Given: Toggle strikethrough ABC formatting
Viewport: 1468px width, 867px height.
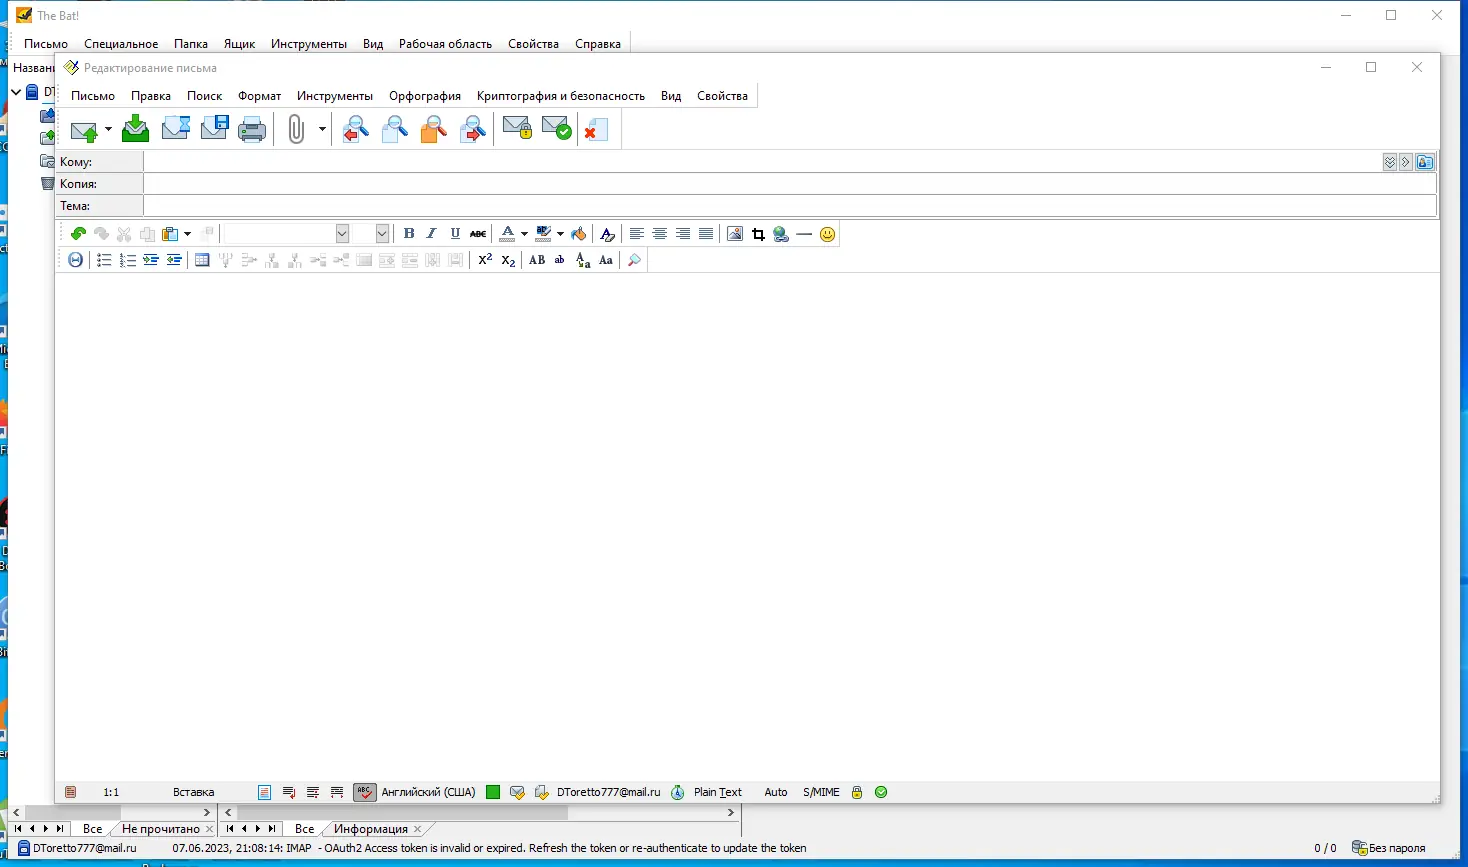Looking at the screenshot, I should (x=478, y=234).
